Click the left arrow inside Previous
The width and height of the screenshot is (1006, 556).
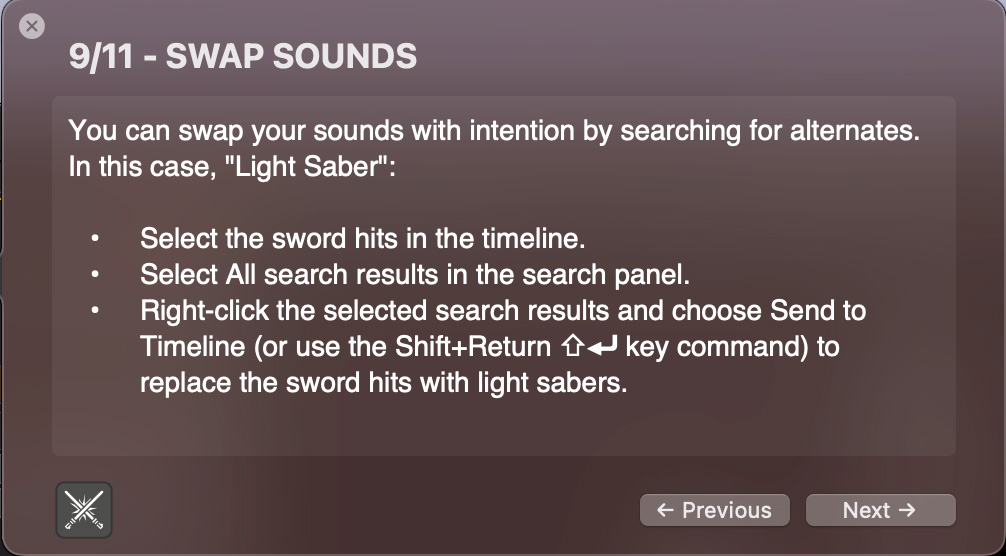[x=665, y=510]
